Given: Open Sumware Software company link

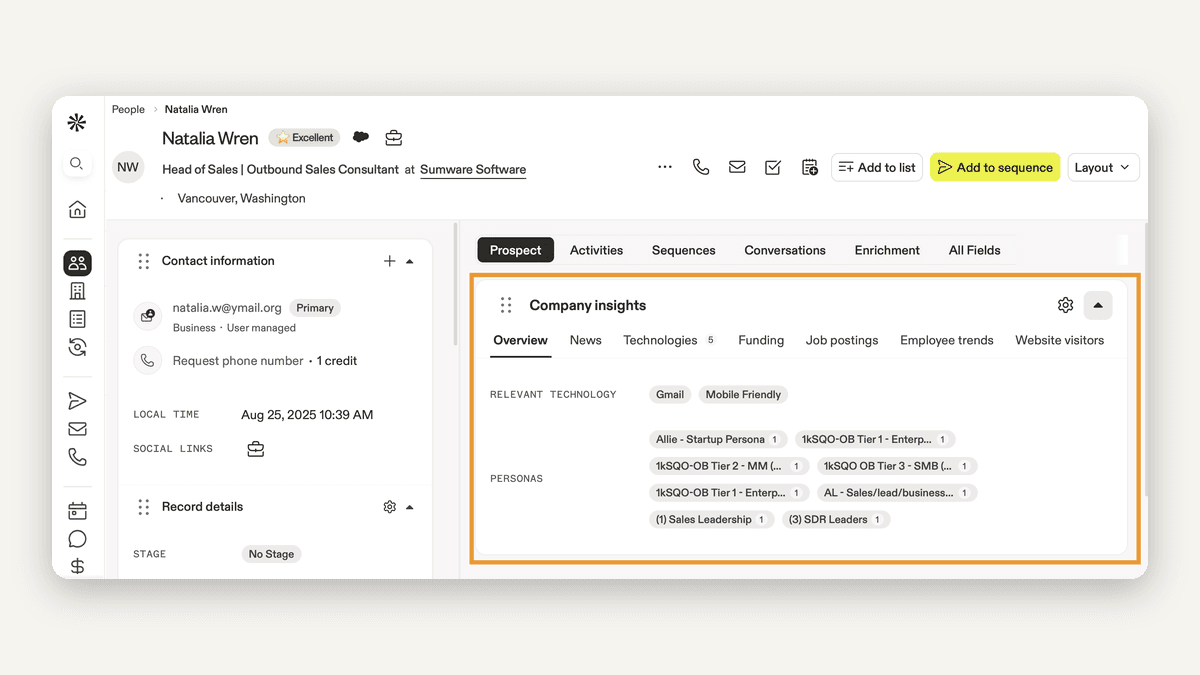Looking at the screenshot, I should pyautogui.click(x=473, y=169).
